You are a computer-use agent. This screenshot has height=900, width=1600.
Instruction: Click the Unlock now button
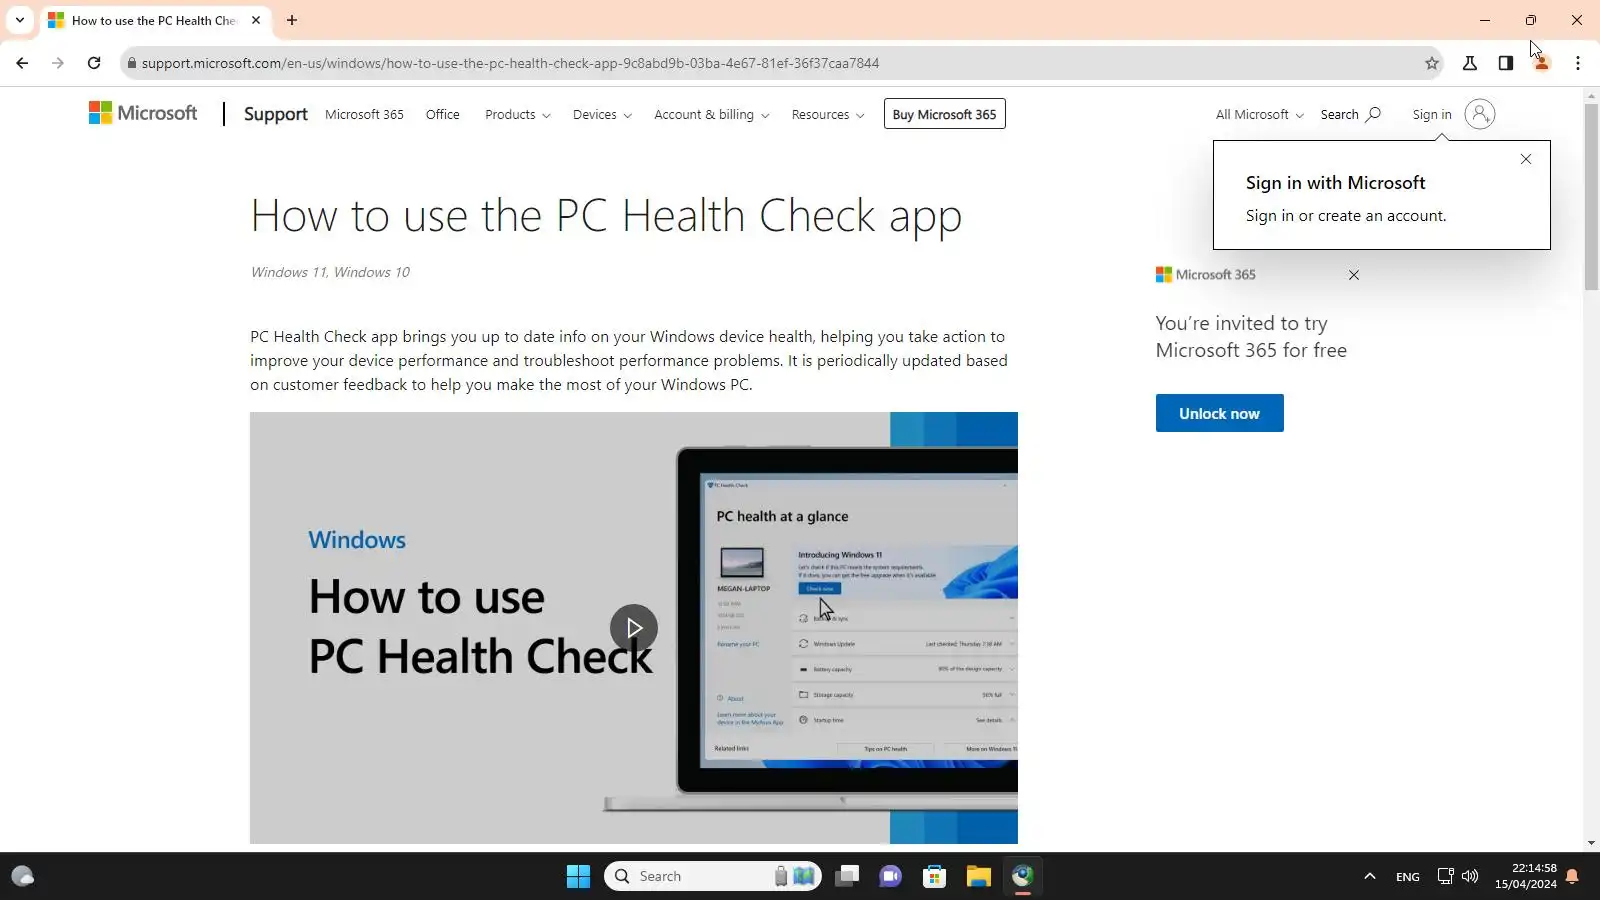coord(1219,413)
